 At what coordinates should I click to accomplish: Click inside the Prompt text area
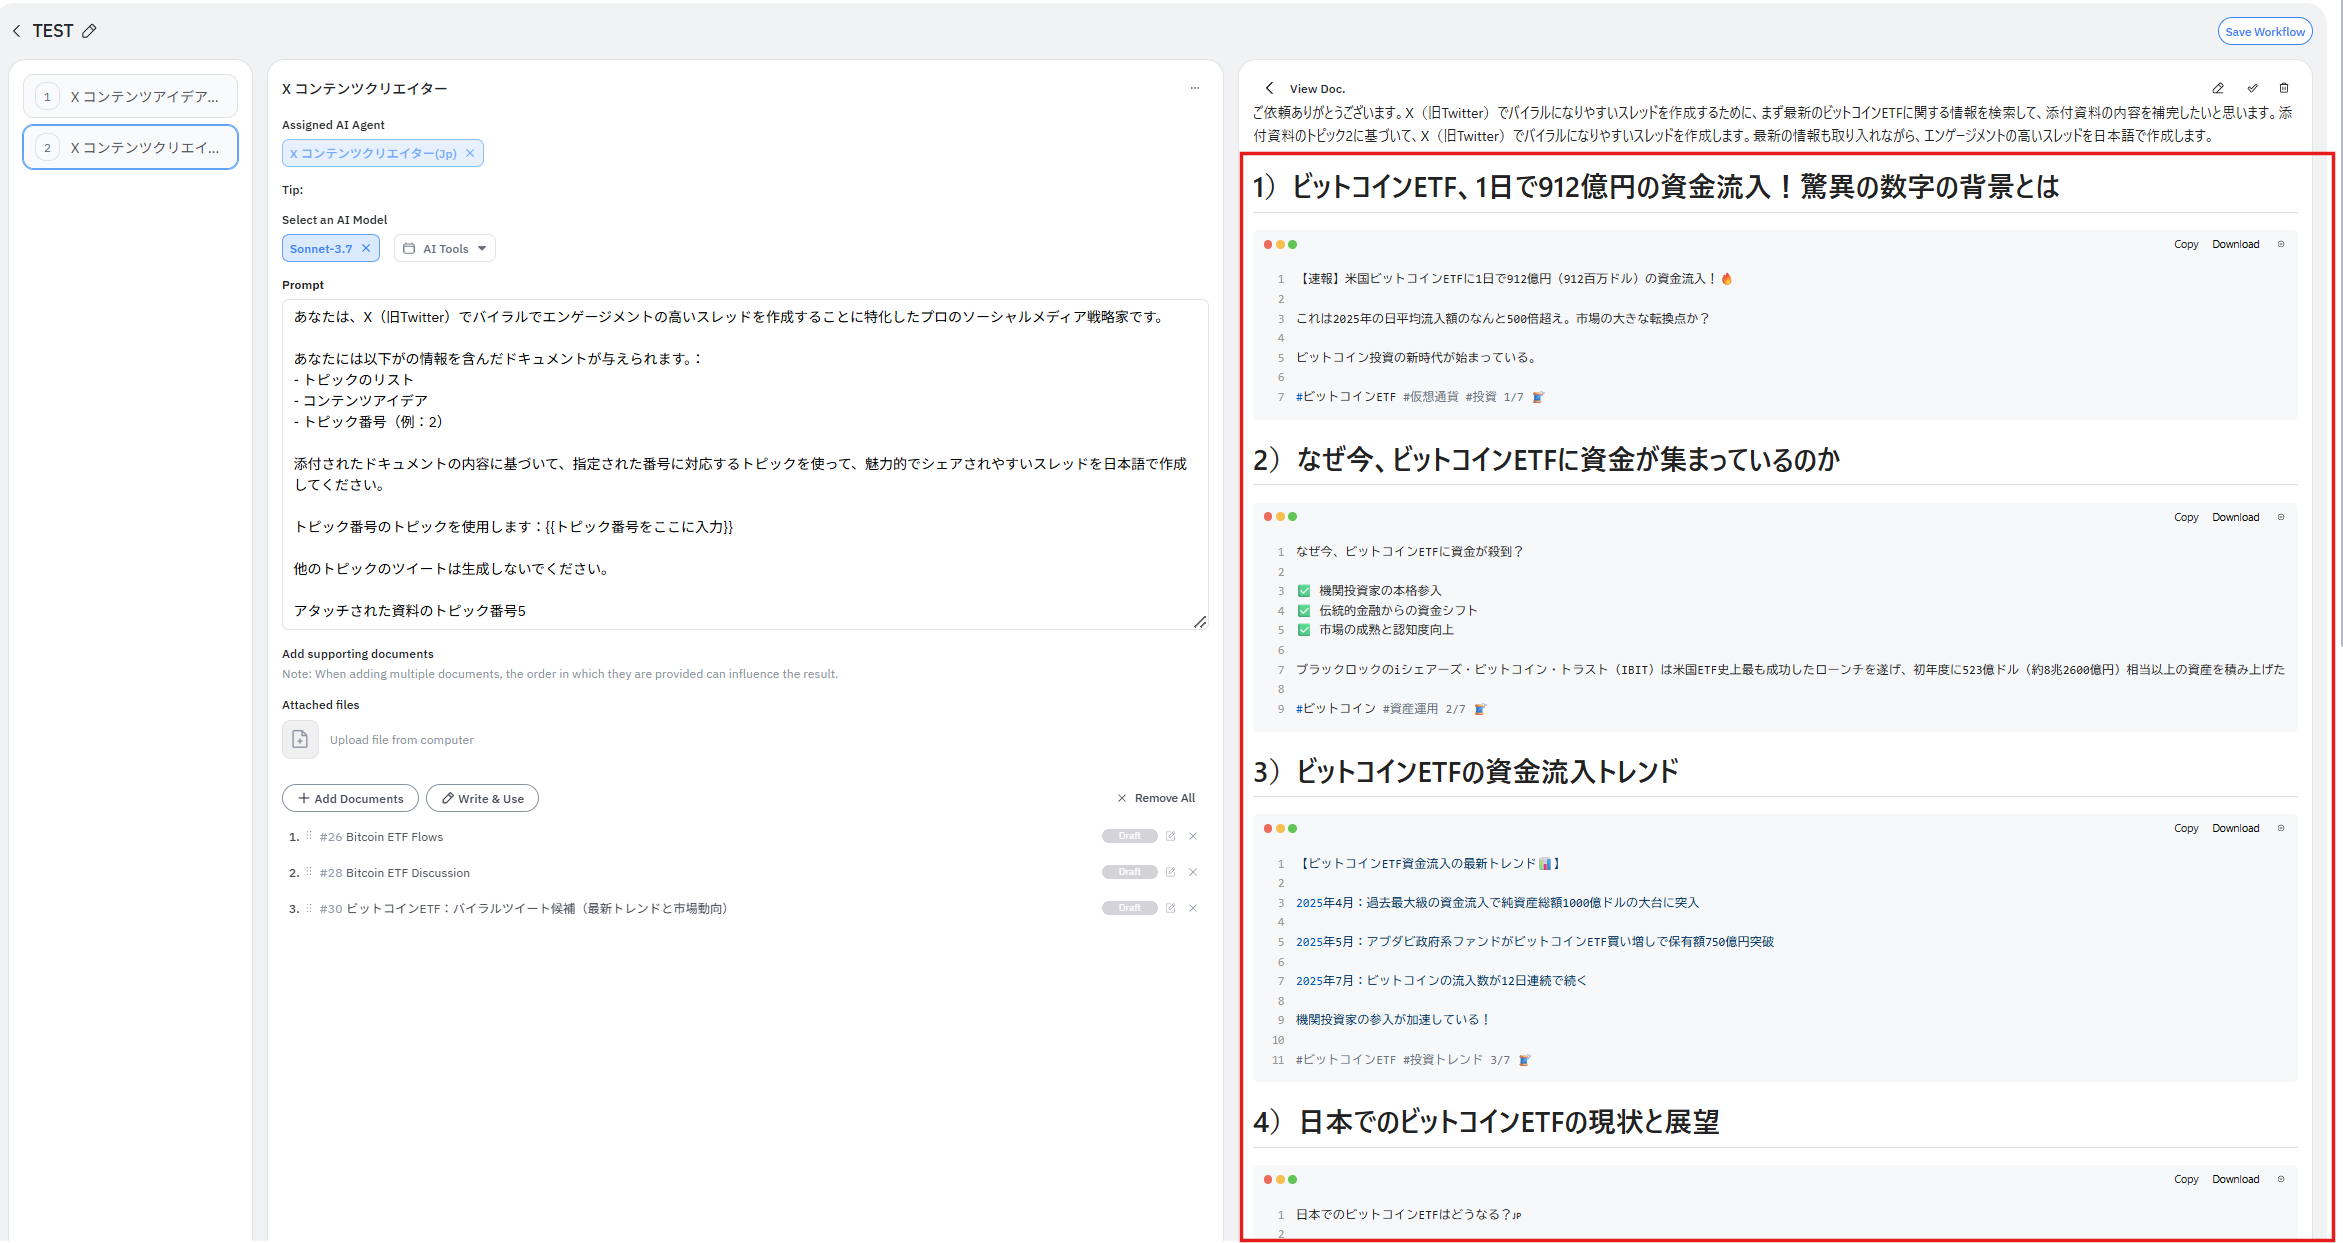(x=744, y=464)
